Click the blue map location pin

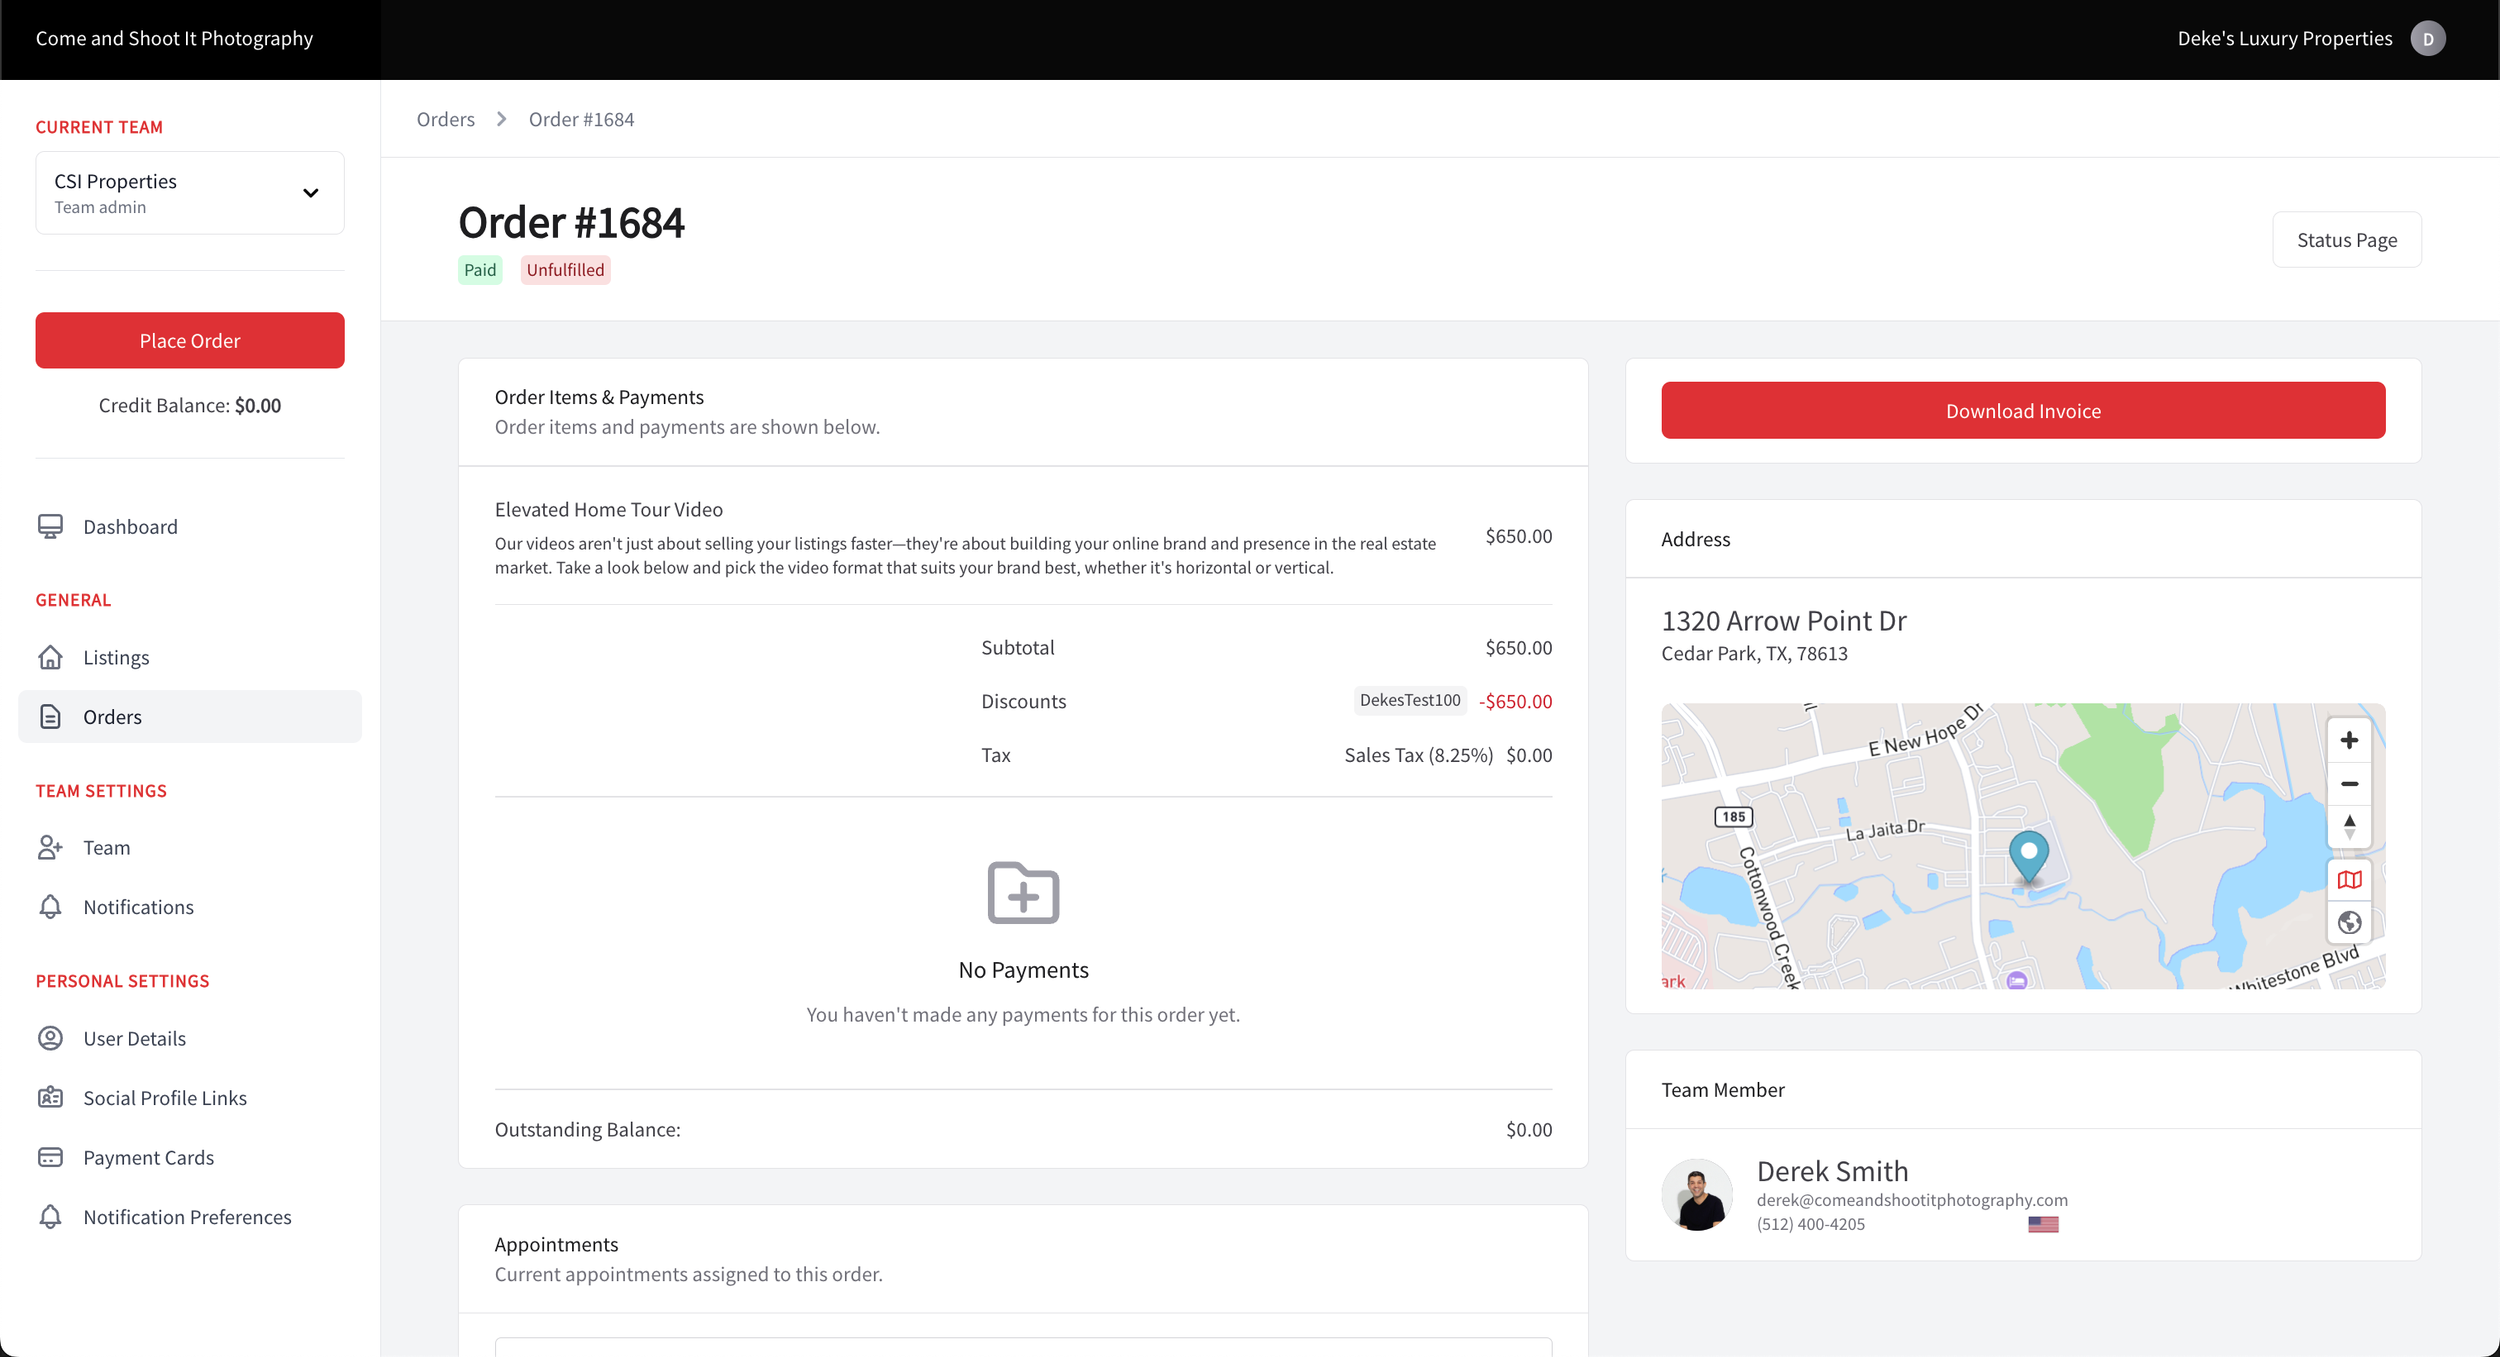coord(2028,856)
